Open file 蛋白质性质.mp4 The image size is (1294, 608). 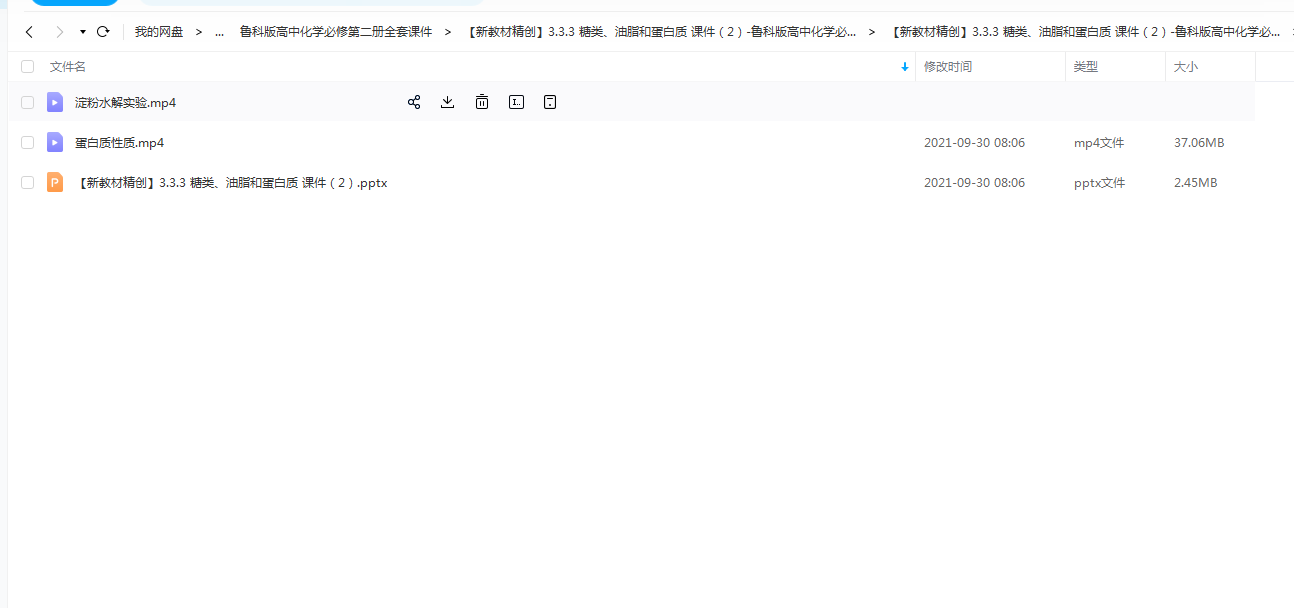click(119, 143)
